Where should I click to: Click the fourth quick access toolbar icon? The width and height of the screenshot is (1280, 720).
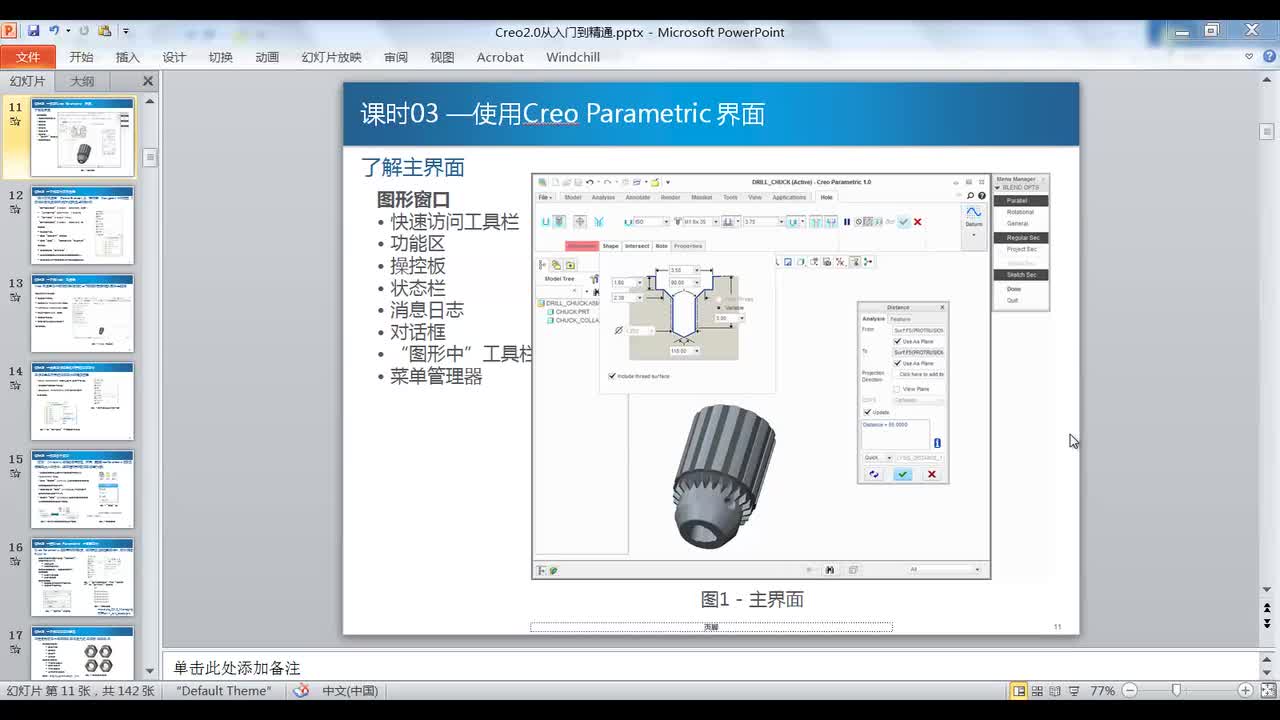105,31
